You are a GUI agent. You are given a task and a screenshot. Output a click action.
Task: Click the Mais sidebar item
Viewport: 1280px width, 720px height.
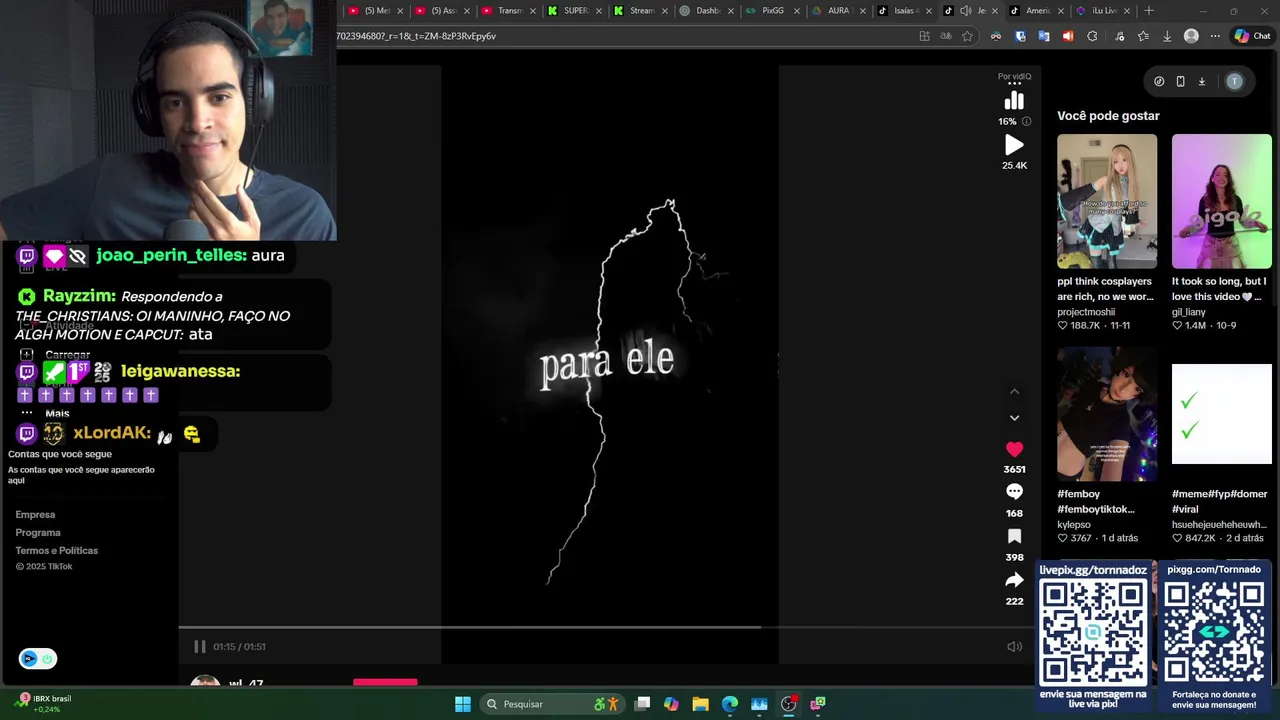tap(57, 413)
